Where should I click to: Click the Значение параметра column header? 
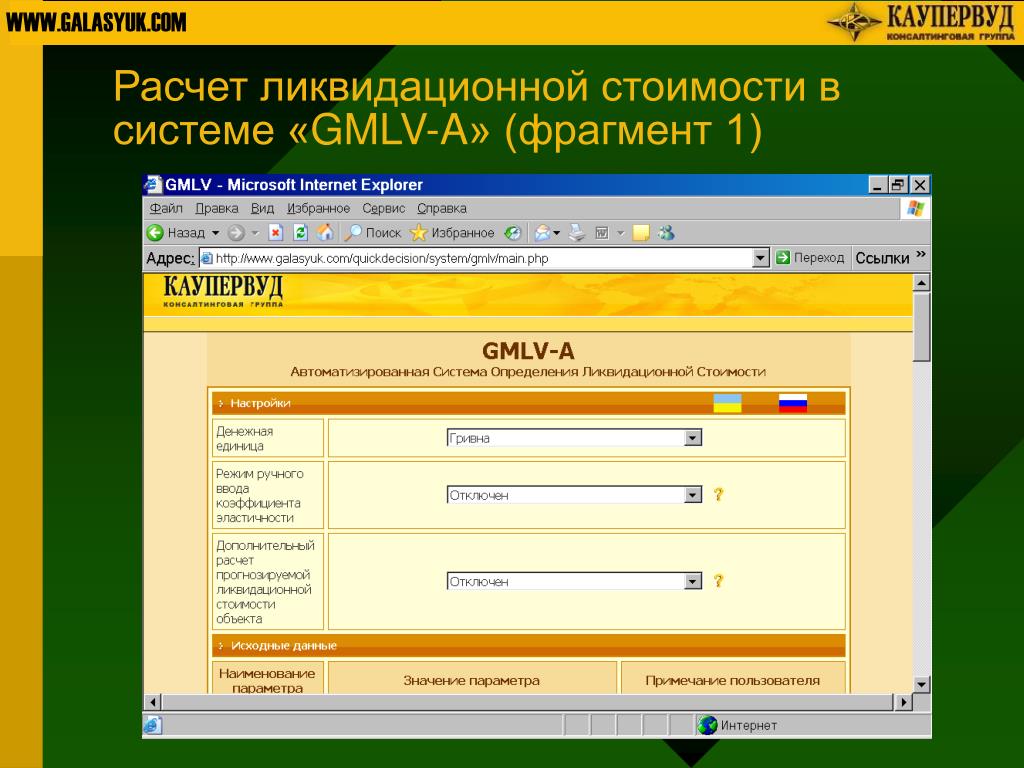472,680
